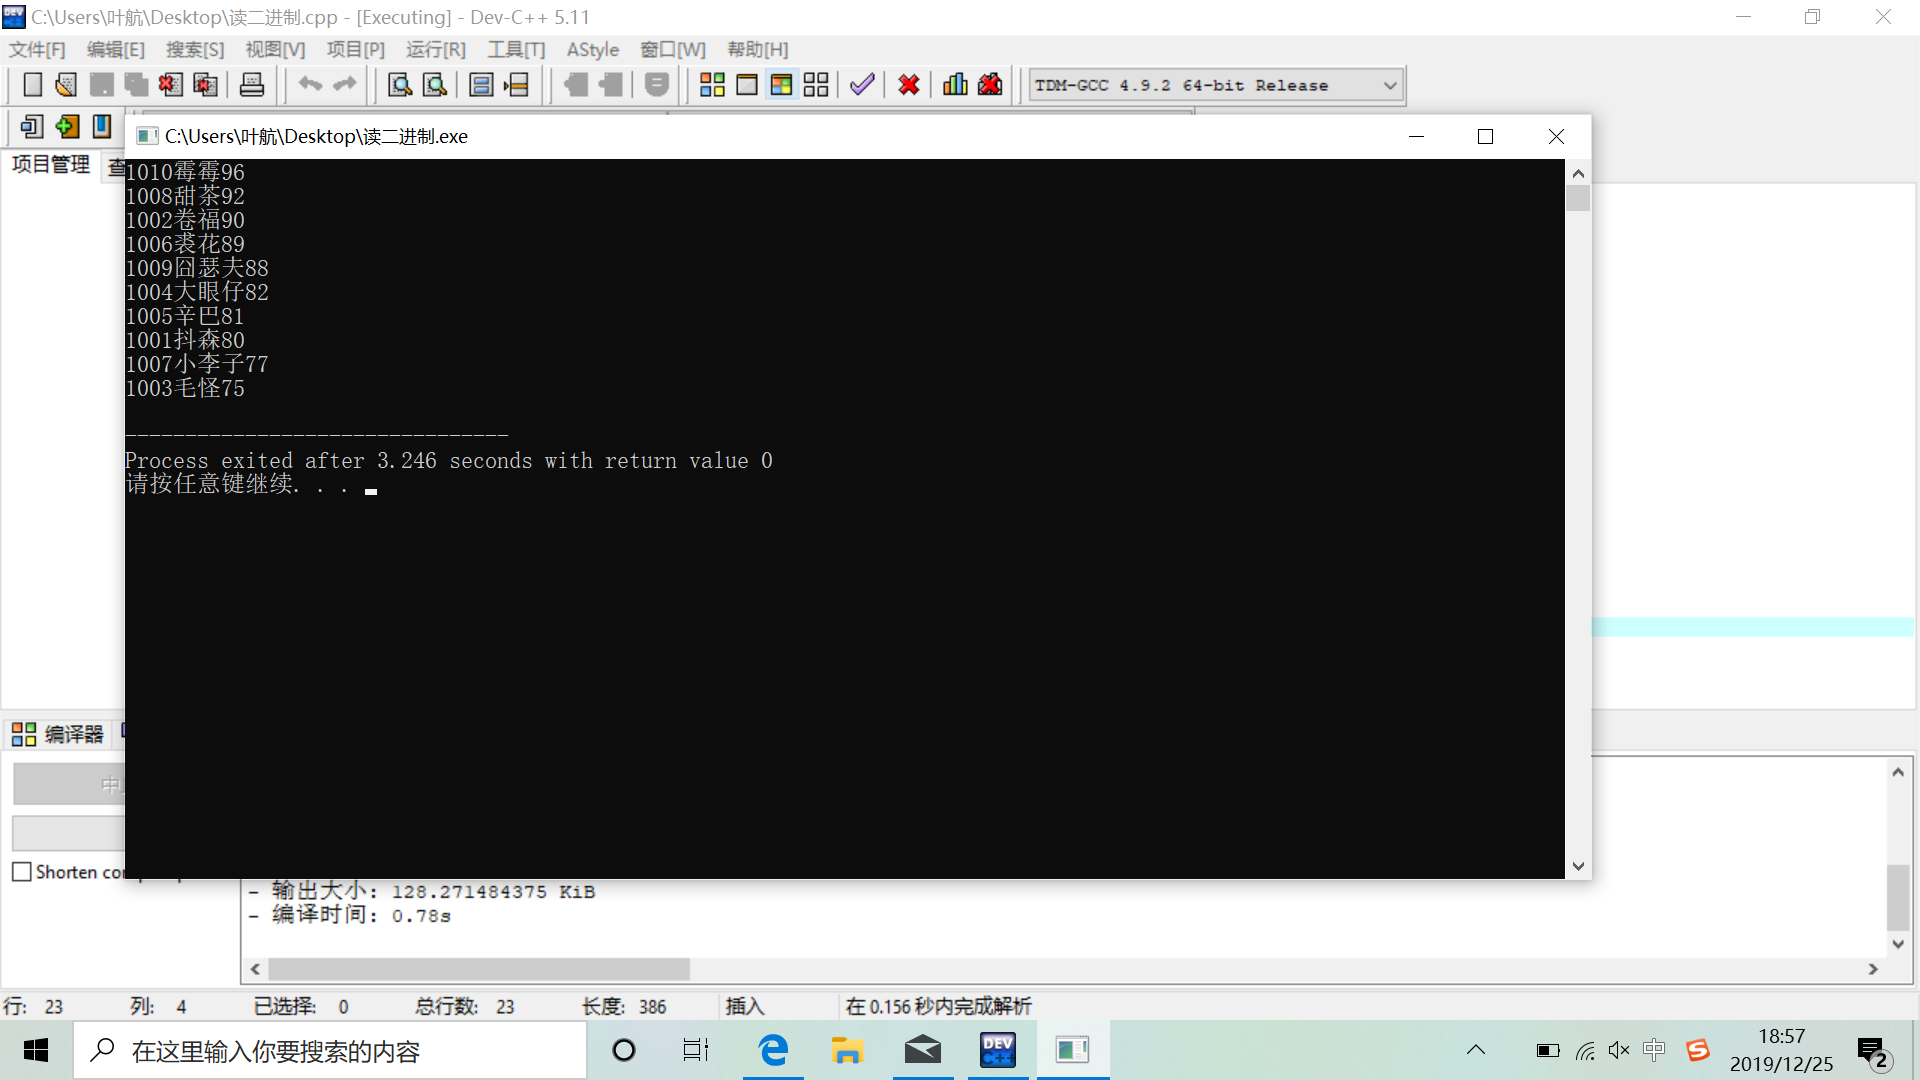Expand the system tray hidden icons chevron
1920x1080 pixels.
[1475, 1050]
